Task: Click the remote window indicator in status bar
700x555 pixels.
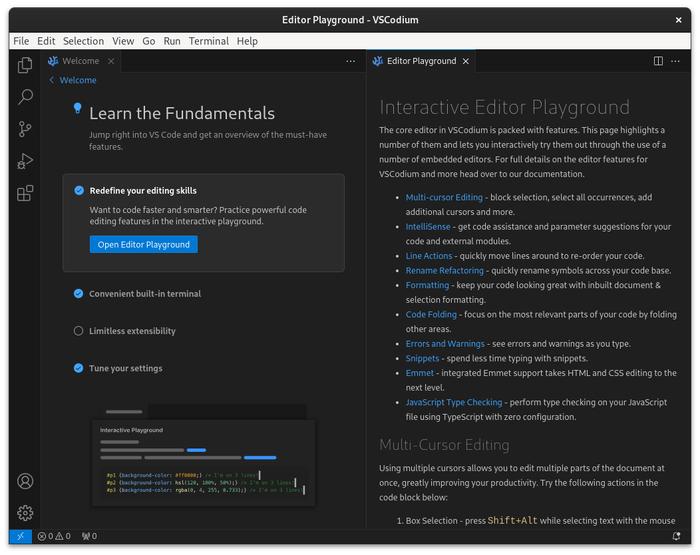Action: [21, 536]
